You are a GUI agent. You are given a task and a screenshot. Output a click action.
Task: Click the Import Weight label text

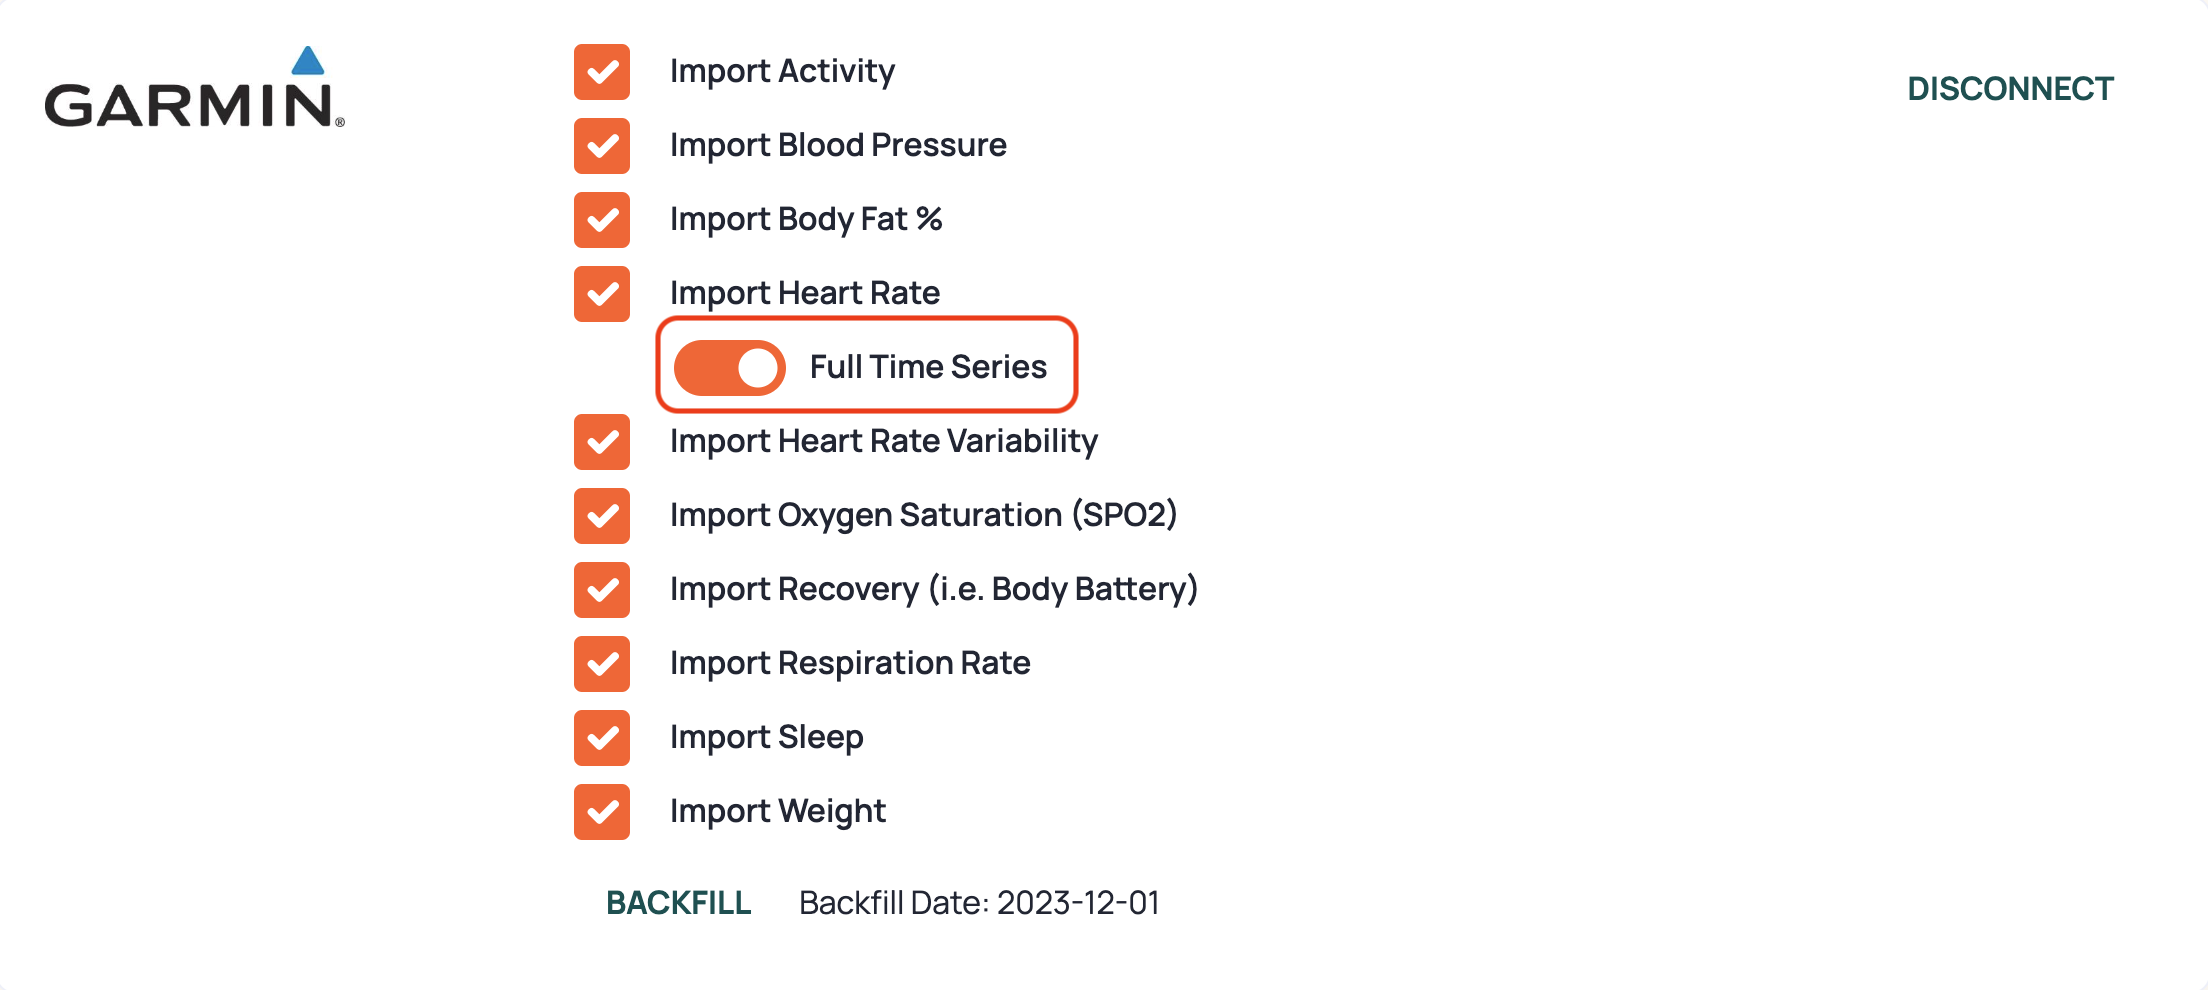(778, 812)
